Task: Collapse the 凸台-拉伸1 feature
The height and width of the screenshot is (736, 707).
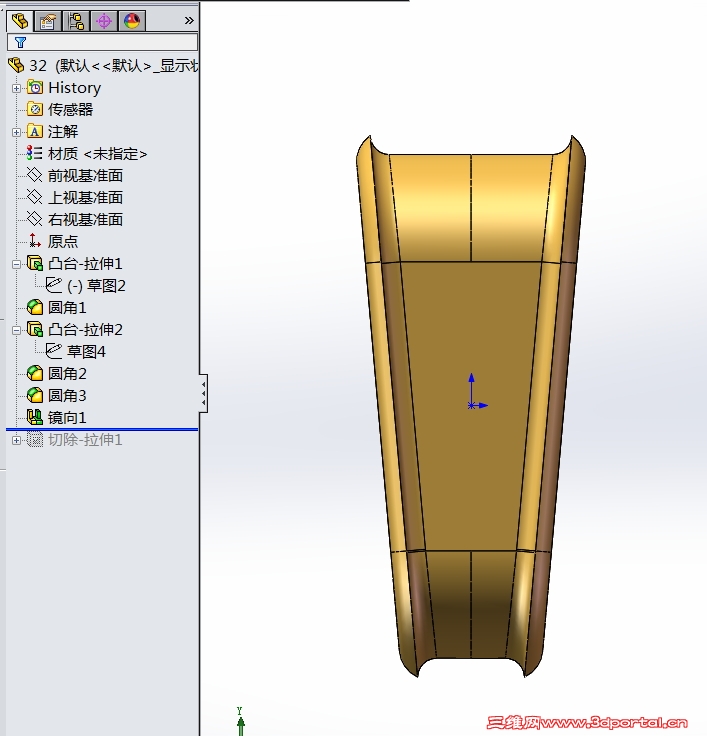Action: (16, 264)
